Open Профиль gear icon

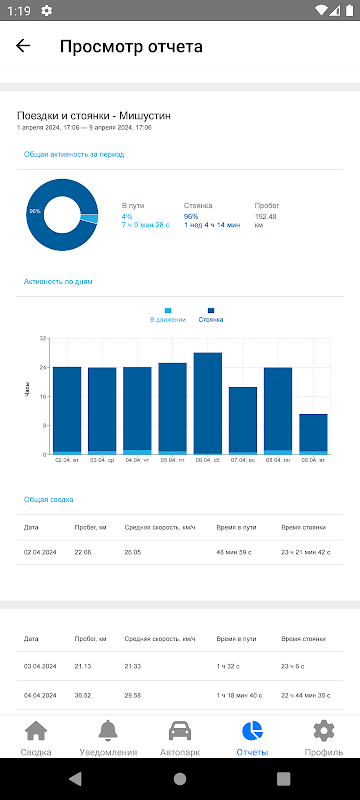[324, 732]
